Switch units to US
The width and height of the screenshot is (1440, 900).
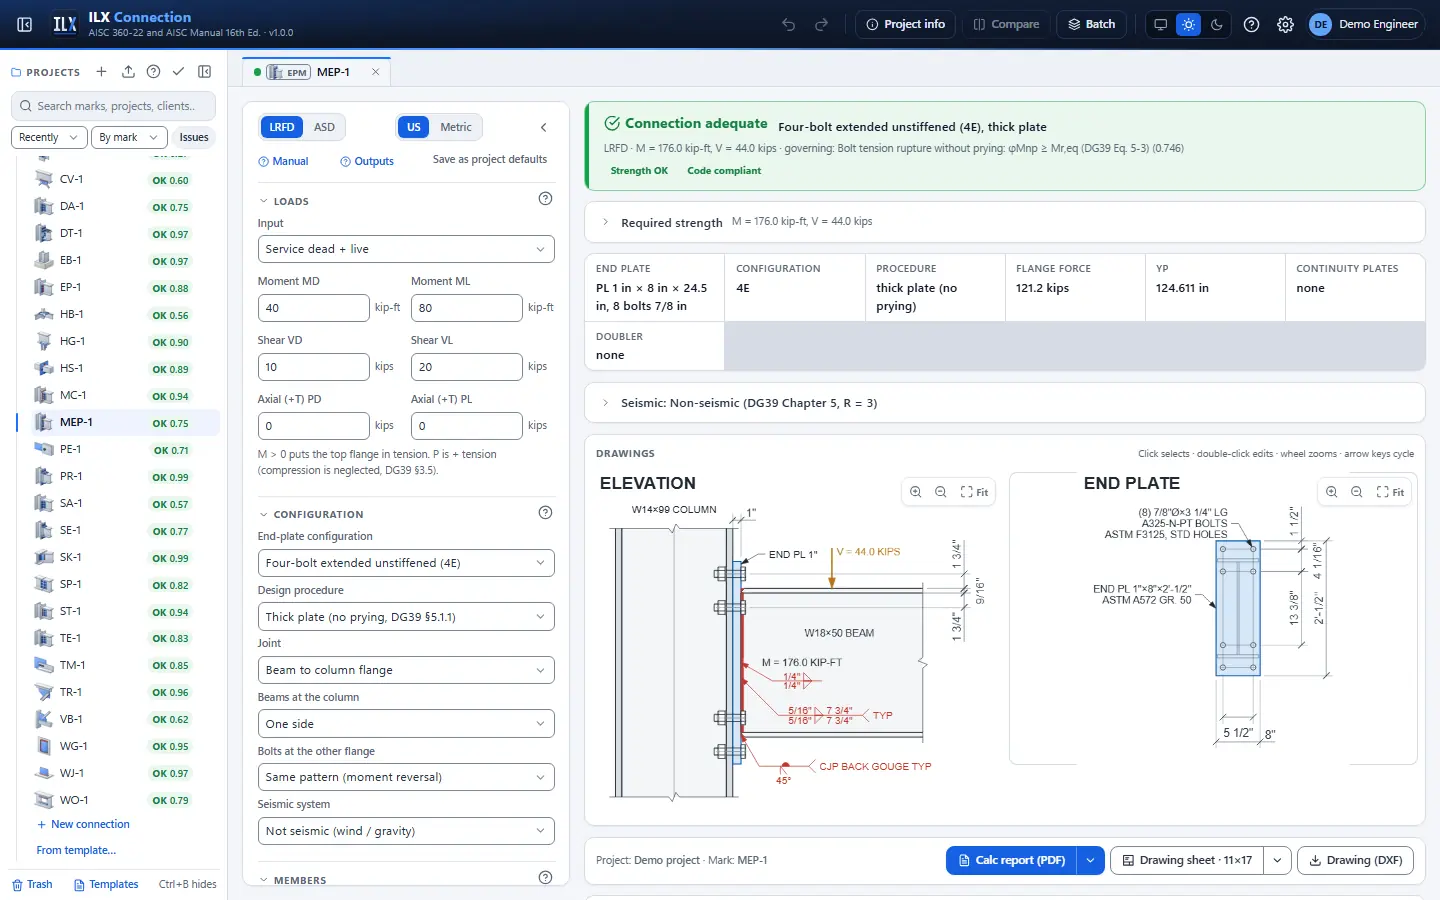click(x=414, y=127)
